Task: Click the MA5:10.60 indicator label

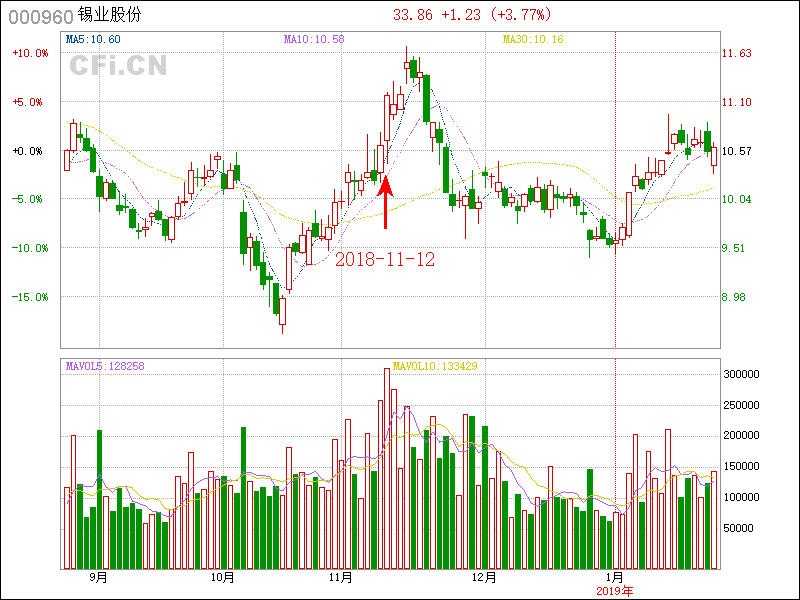Action: tap(93, 39)
